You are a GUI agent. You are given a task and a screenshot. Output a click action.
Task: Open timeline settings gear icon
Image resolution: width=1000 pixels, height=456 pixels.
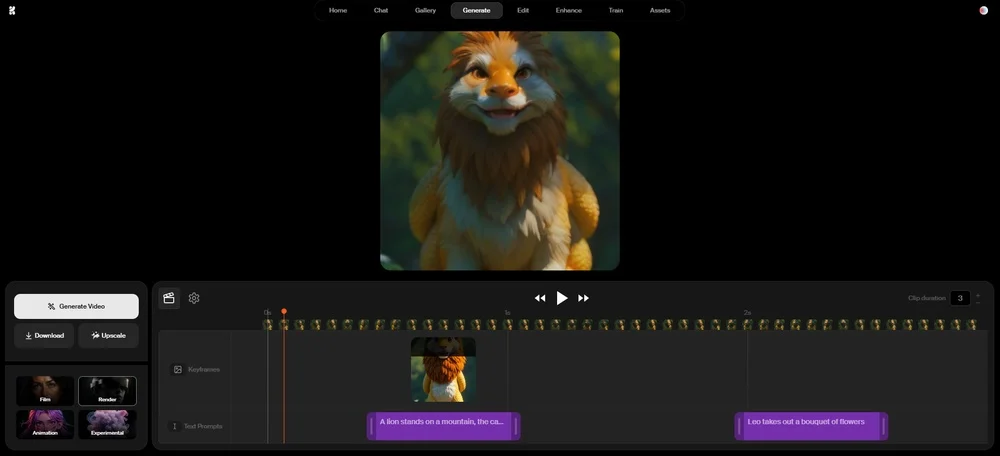click(194, 298)
